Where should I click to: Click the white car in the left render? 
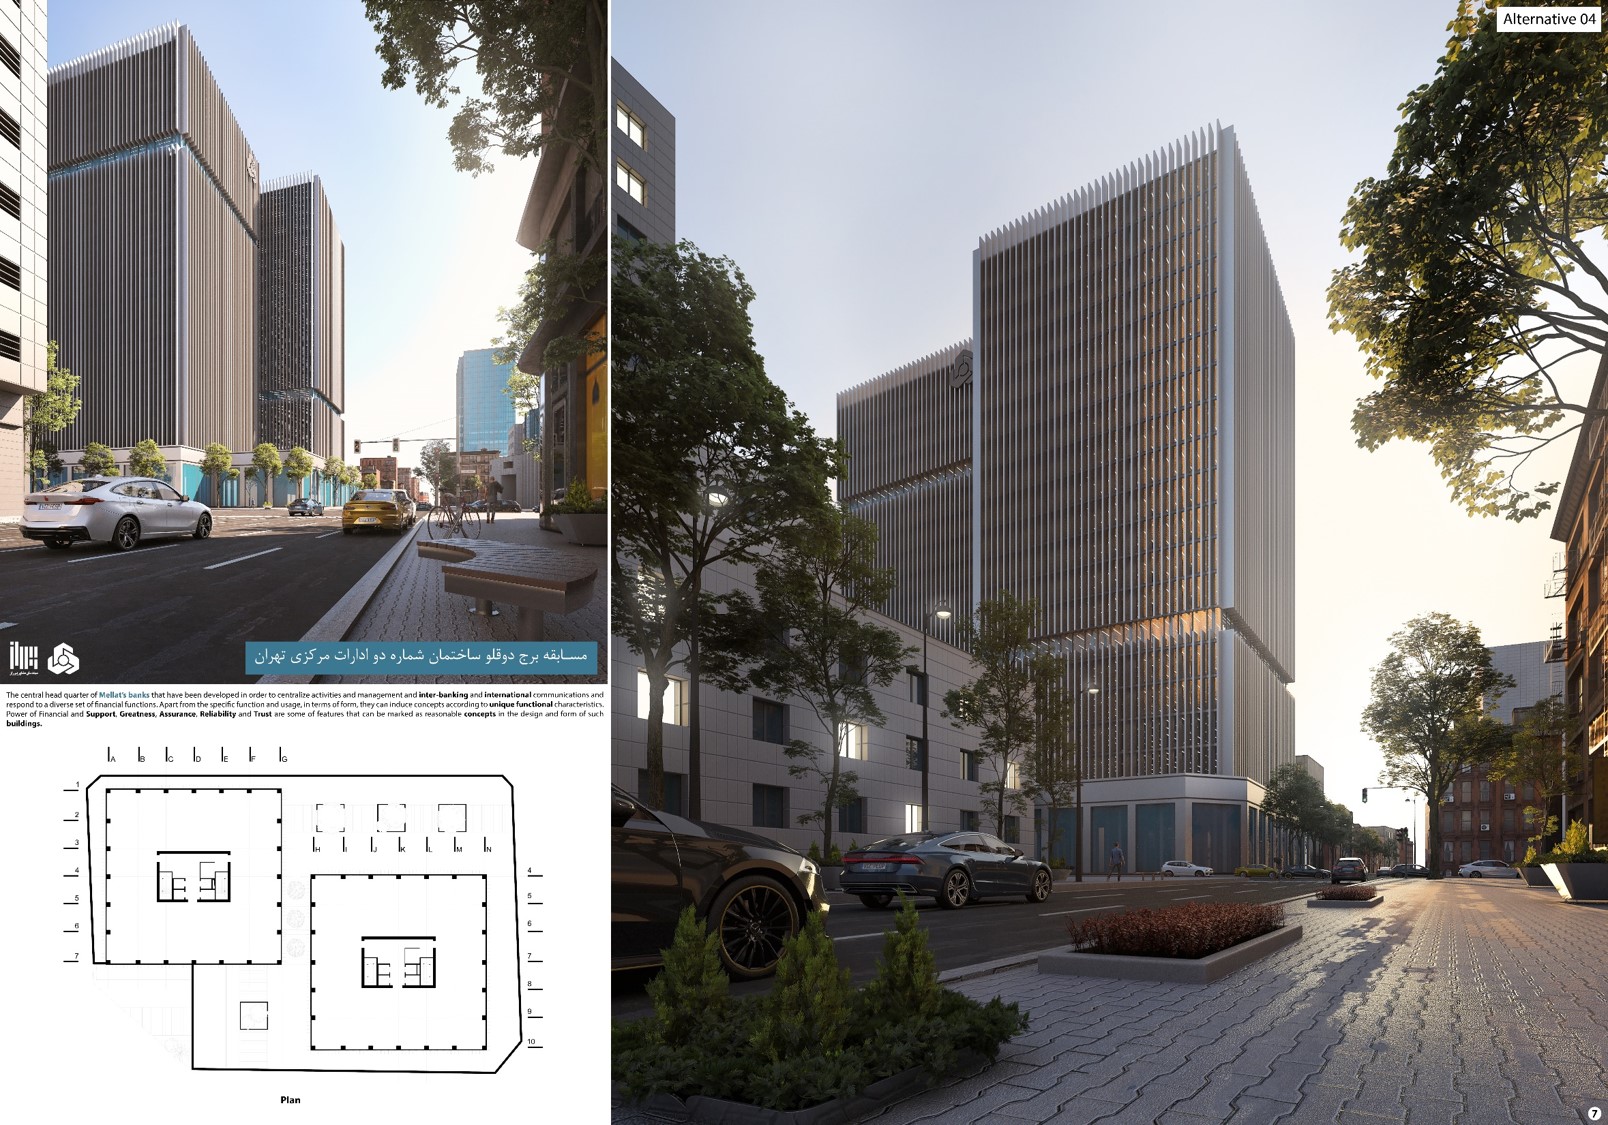coord(117,514)
